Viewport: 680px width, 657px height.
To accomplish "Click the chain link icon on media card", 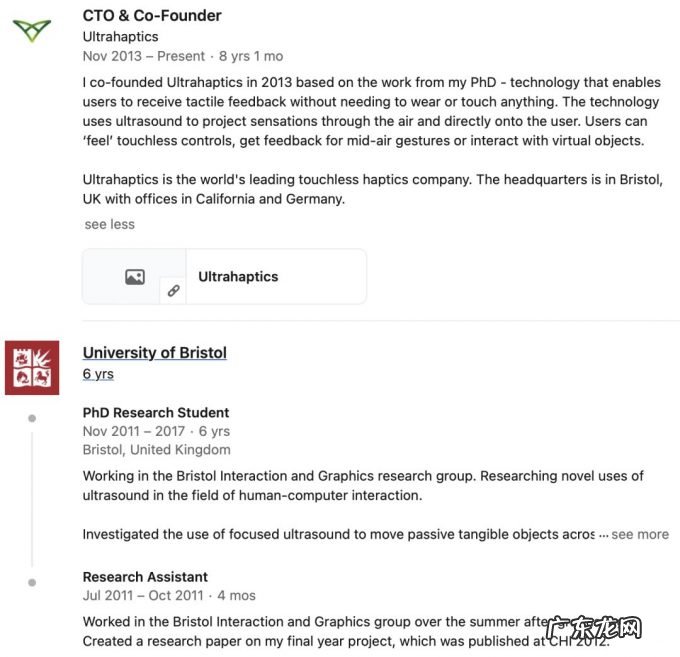I will (174, 291).
